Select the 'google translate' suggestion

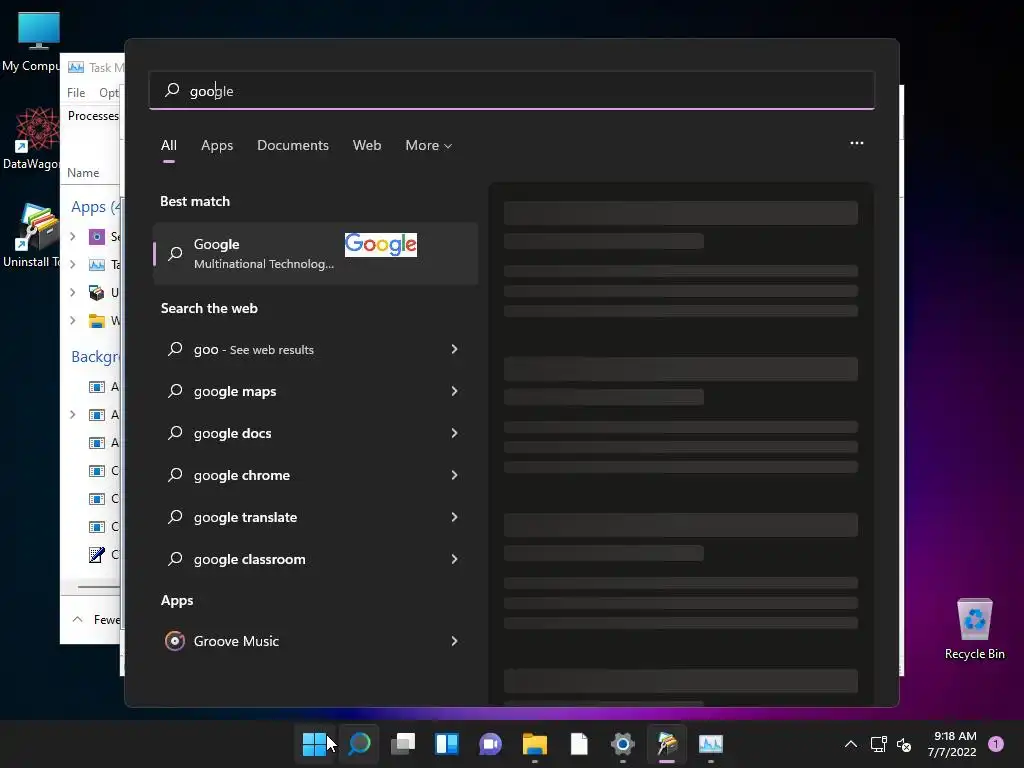pyautogui.click(x=315, y=517)
